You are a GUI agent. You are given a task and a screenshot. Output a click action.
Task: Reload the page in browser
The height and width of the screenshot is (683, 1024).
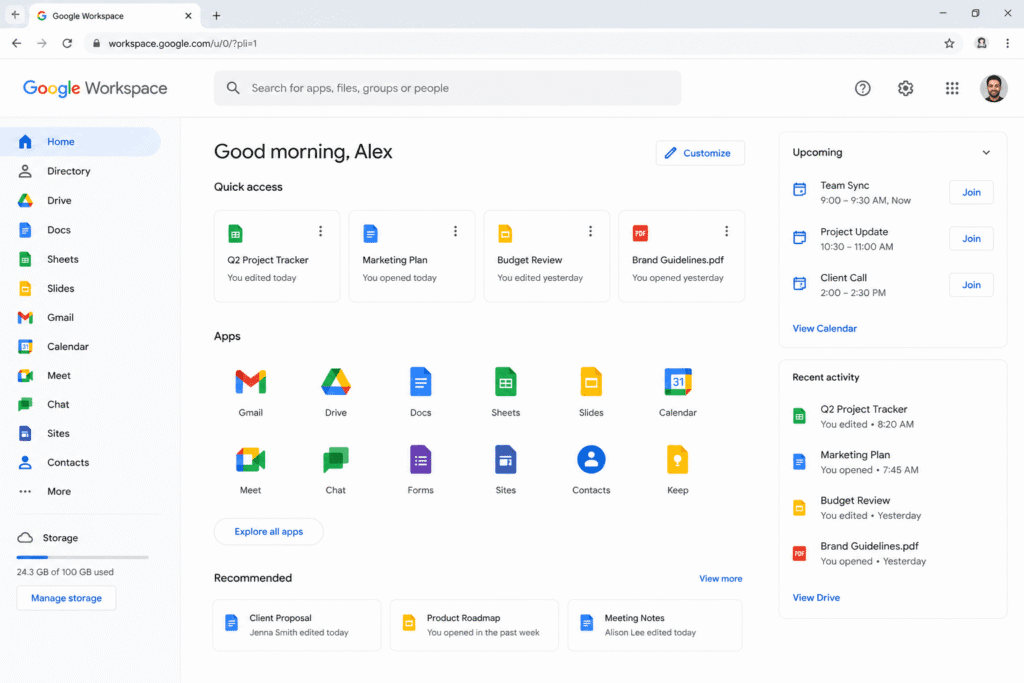[x=67, y=43]
